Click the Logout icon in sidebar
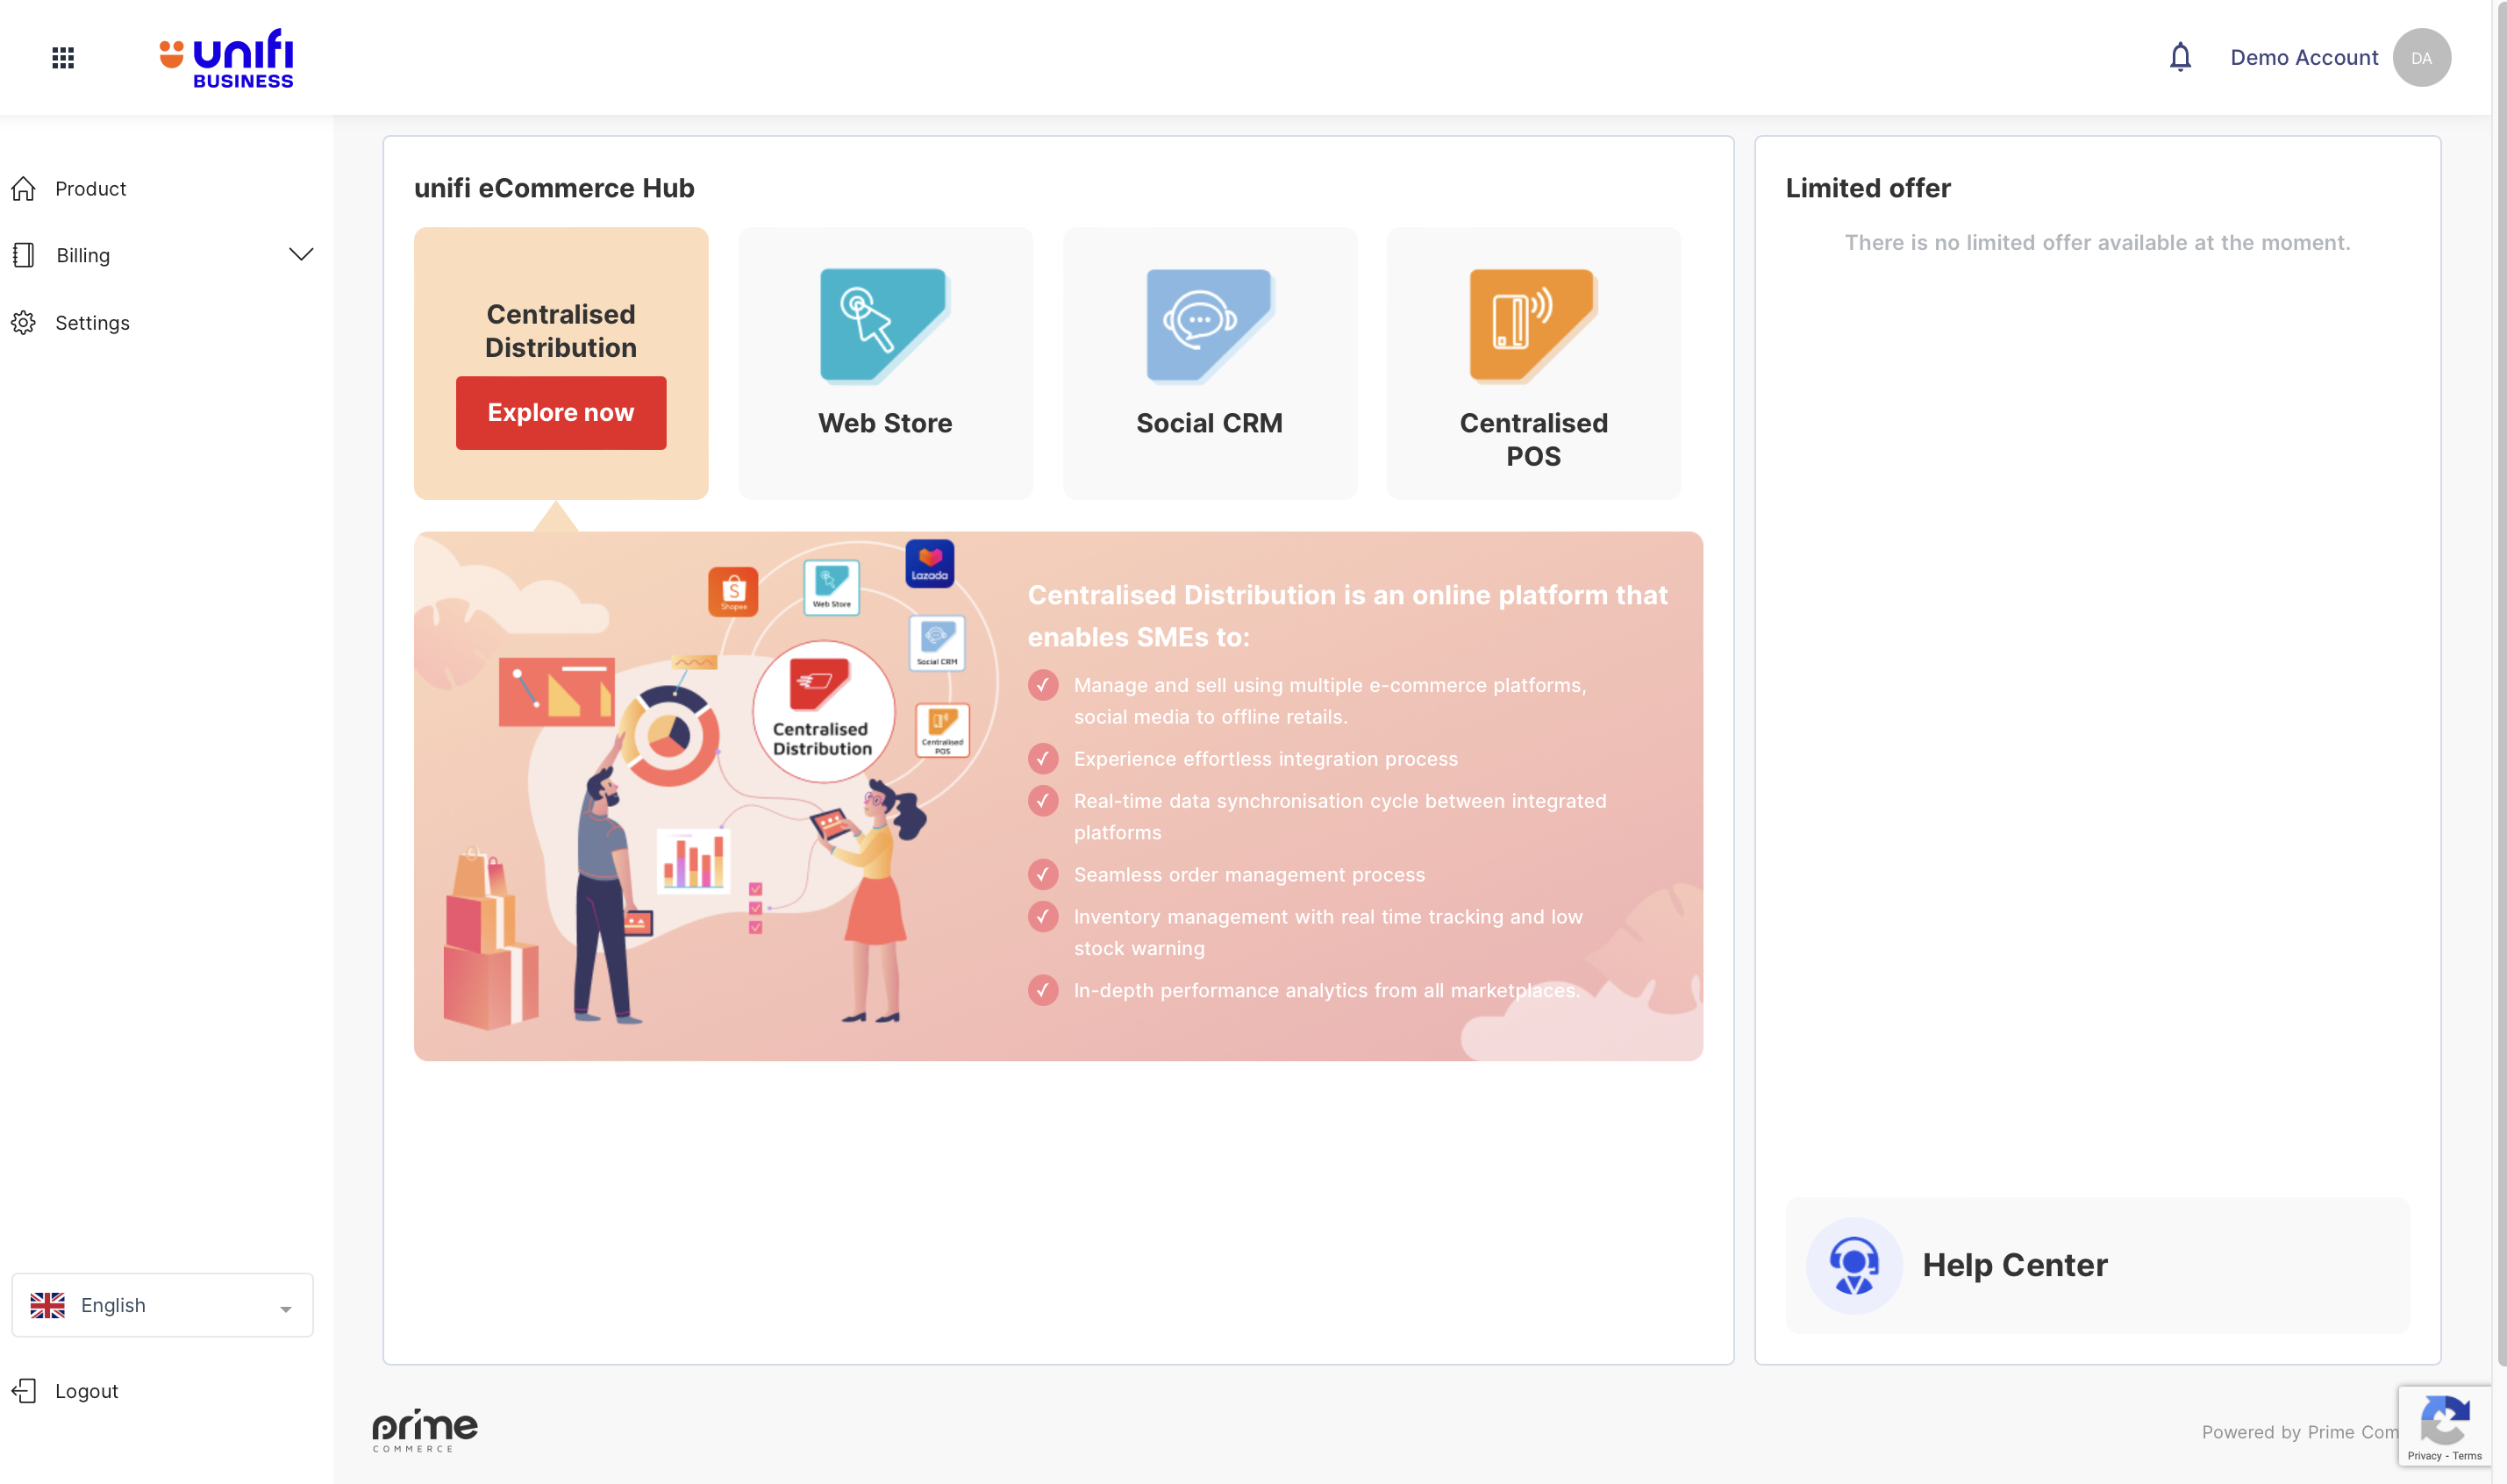2507x1484 pixels. point(24,1391)
